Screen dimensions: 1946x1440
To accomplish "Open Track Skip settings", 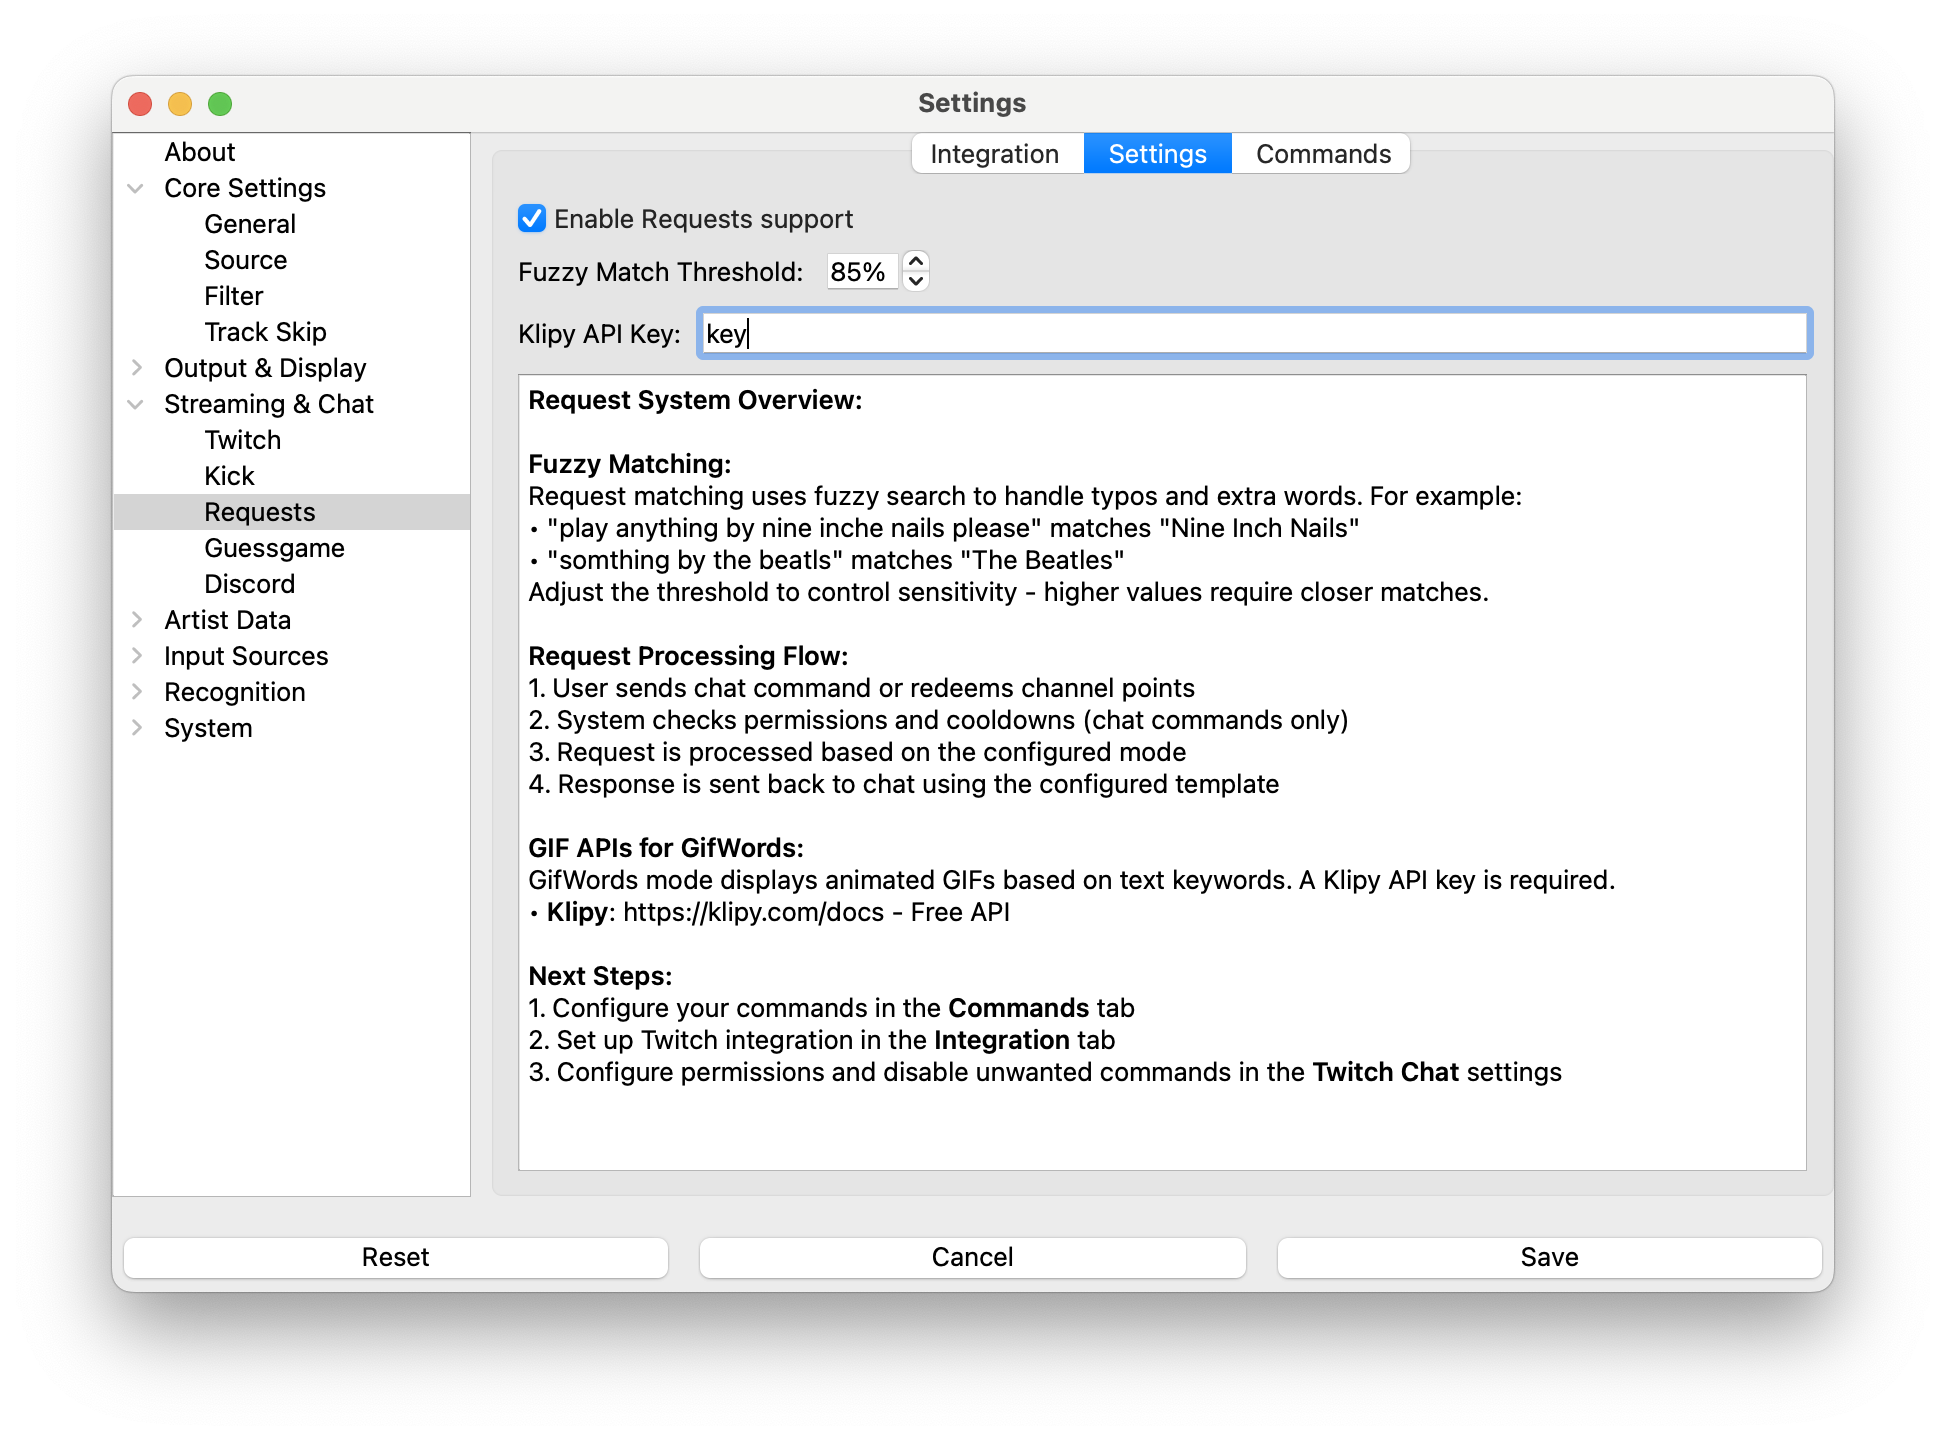I will click(266, 332).
